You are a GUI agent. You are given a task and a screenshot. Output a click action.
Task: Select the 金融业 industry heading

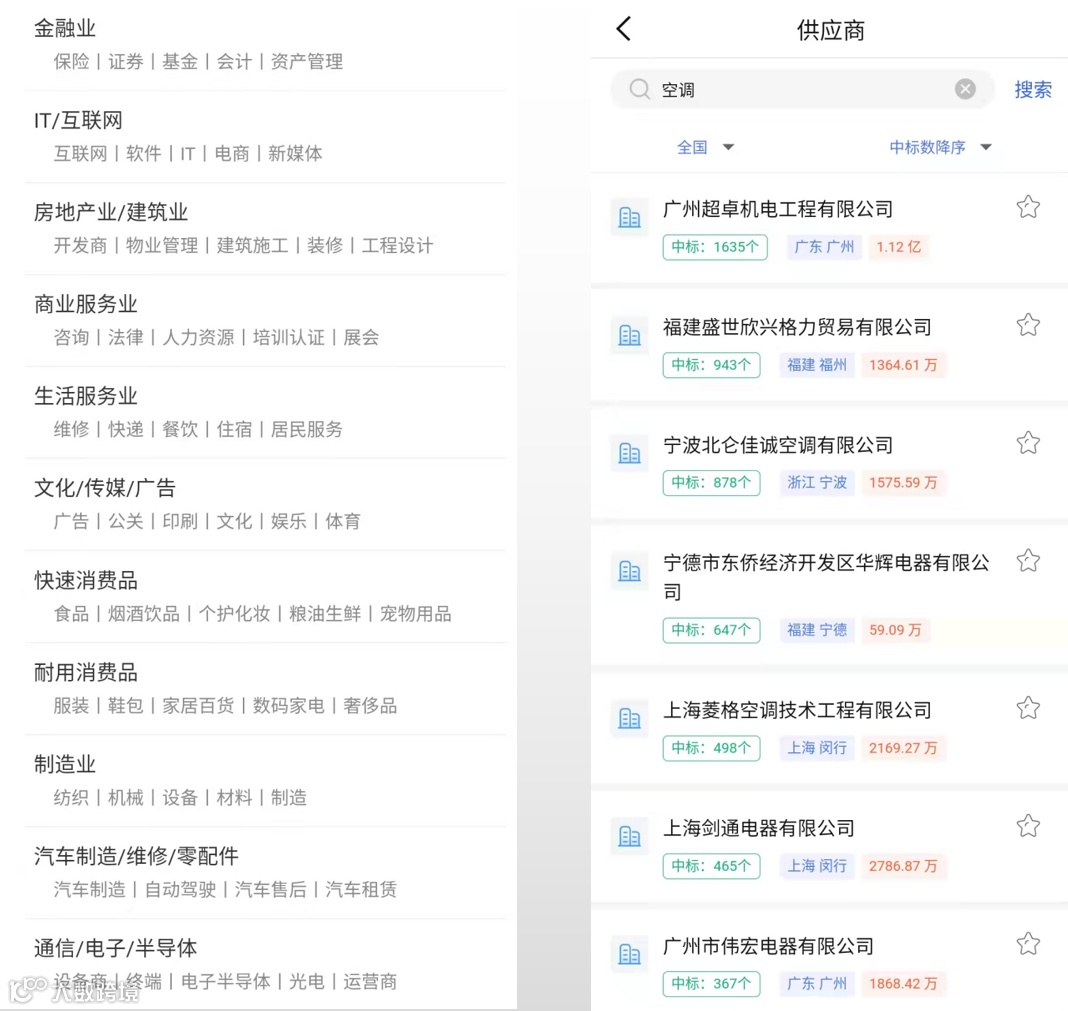pos(65,28)
